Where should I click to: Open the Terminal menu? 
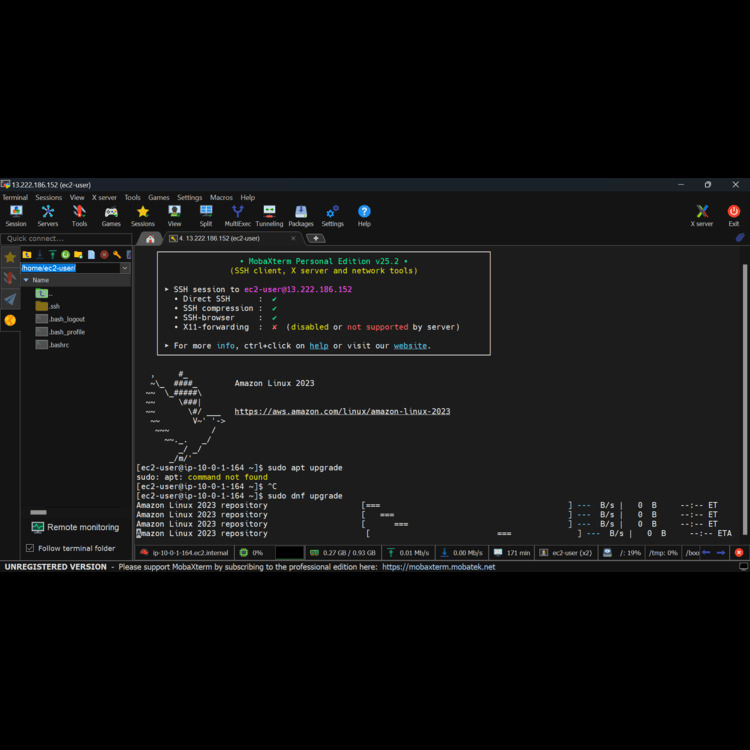click(15, 198)
